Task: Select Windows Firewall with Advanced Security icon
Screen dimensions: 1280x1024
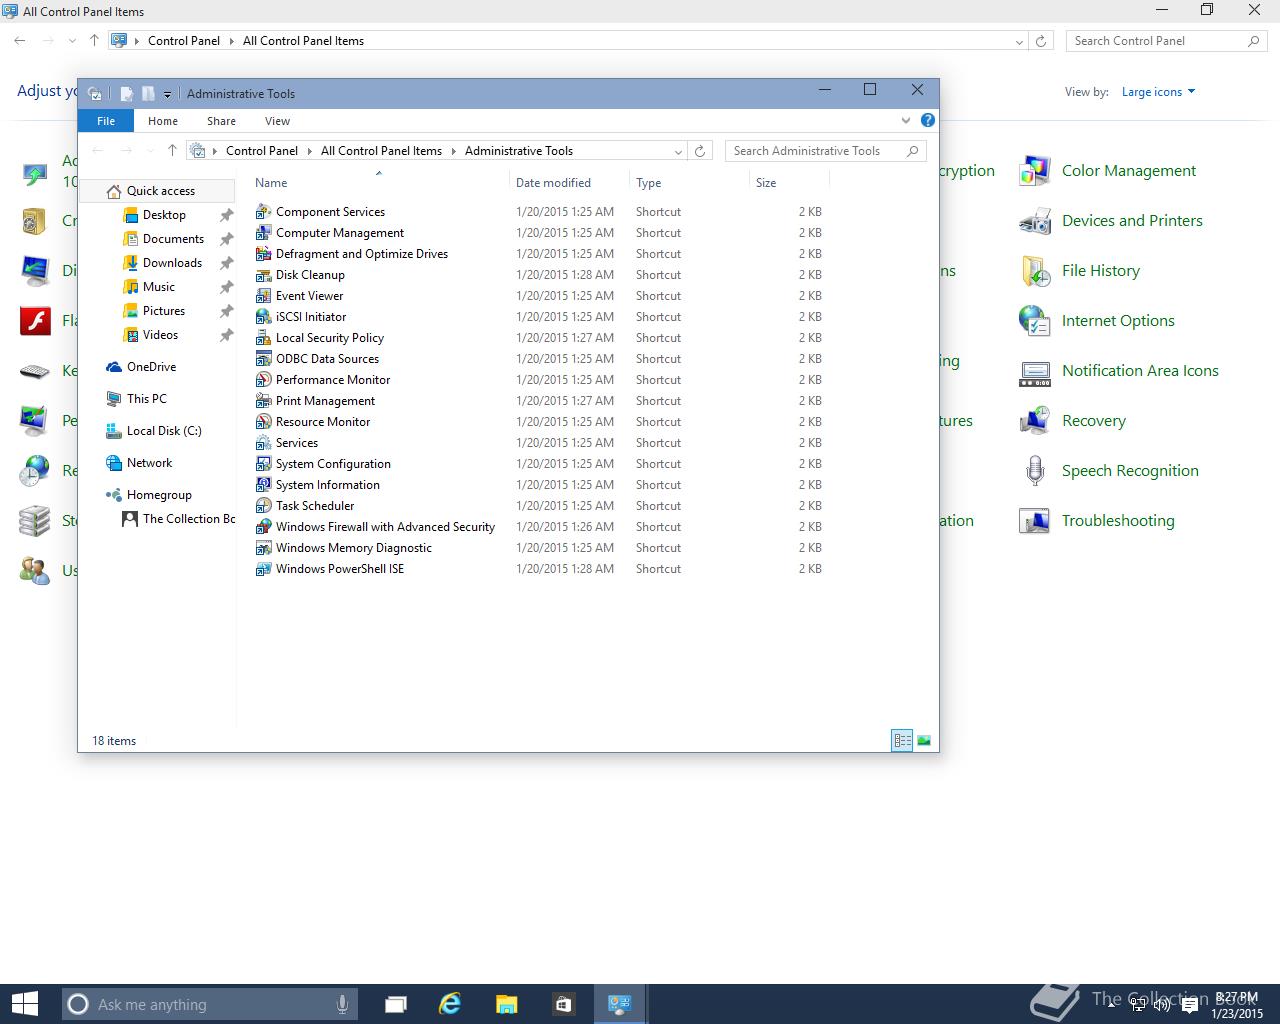Action: [x=264, y=527]
